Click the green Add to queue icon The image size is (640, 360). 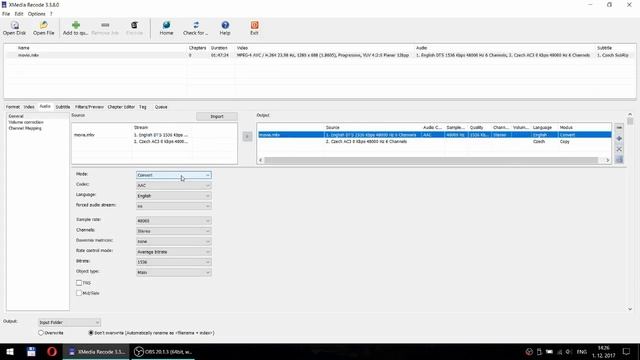76,25
